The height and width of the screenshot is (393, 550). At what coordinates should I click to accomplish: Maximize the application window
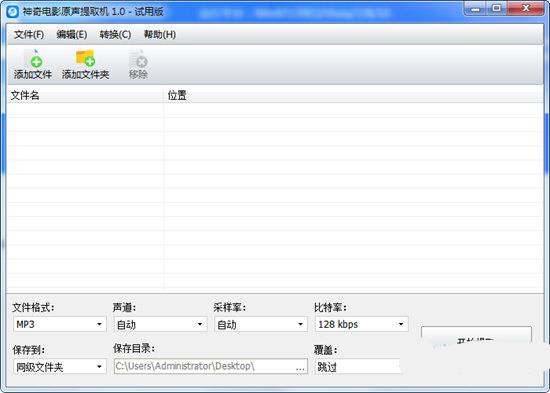click(x=497, y=8)
